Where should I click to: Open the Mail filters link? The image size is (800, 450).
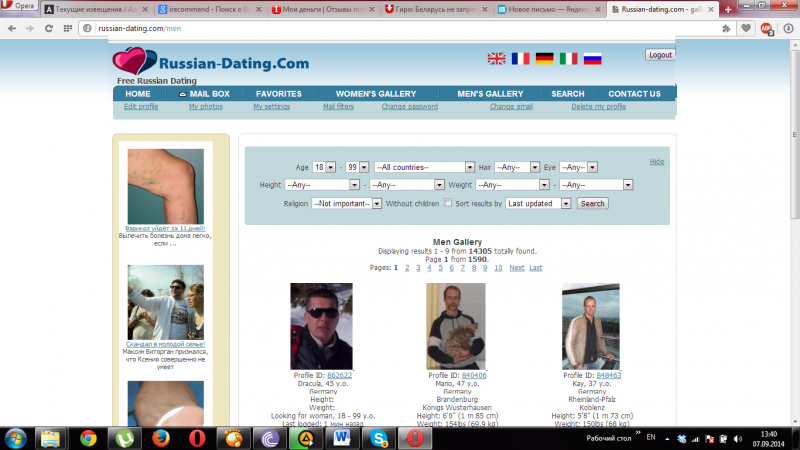[338, 107]
